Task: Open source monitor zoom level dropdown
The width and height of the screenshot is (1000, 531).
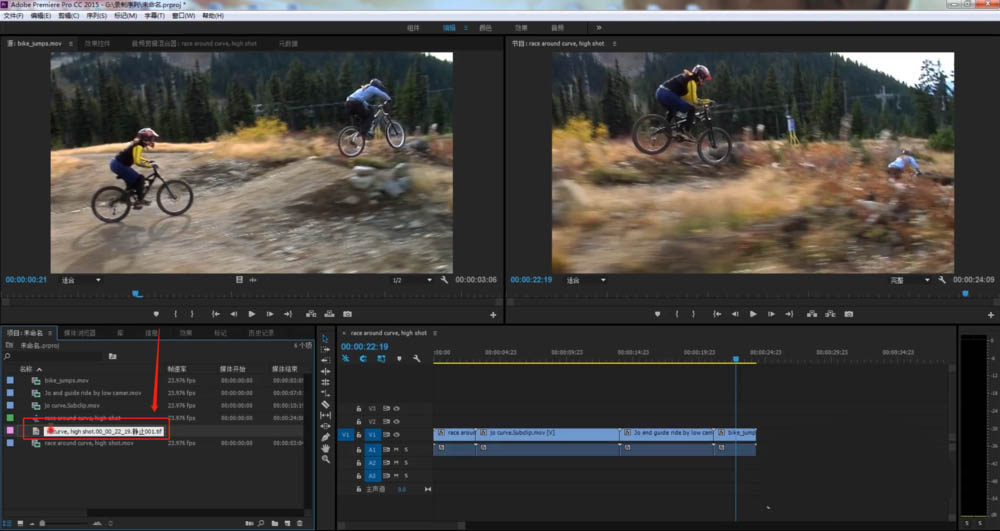Action: tap(81, 280)
